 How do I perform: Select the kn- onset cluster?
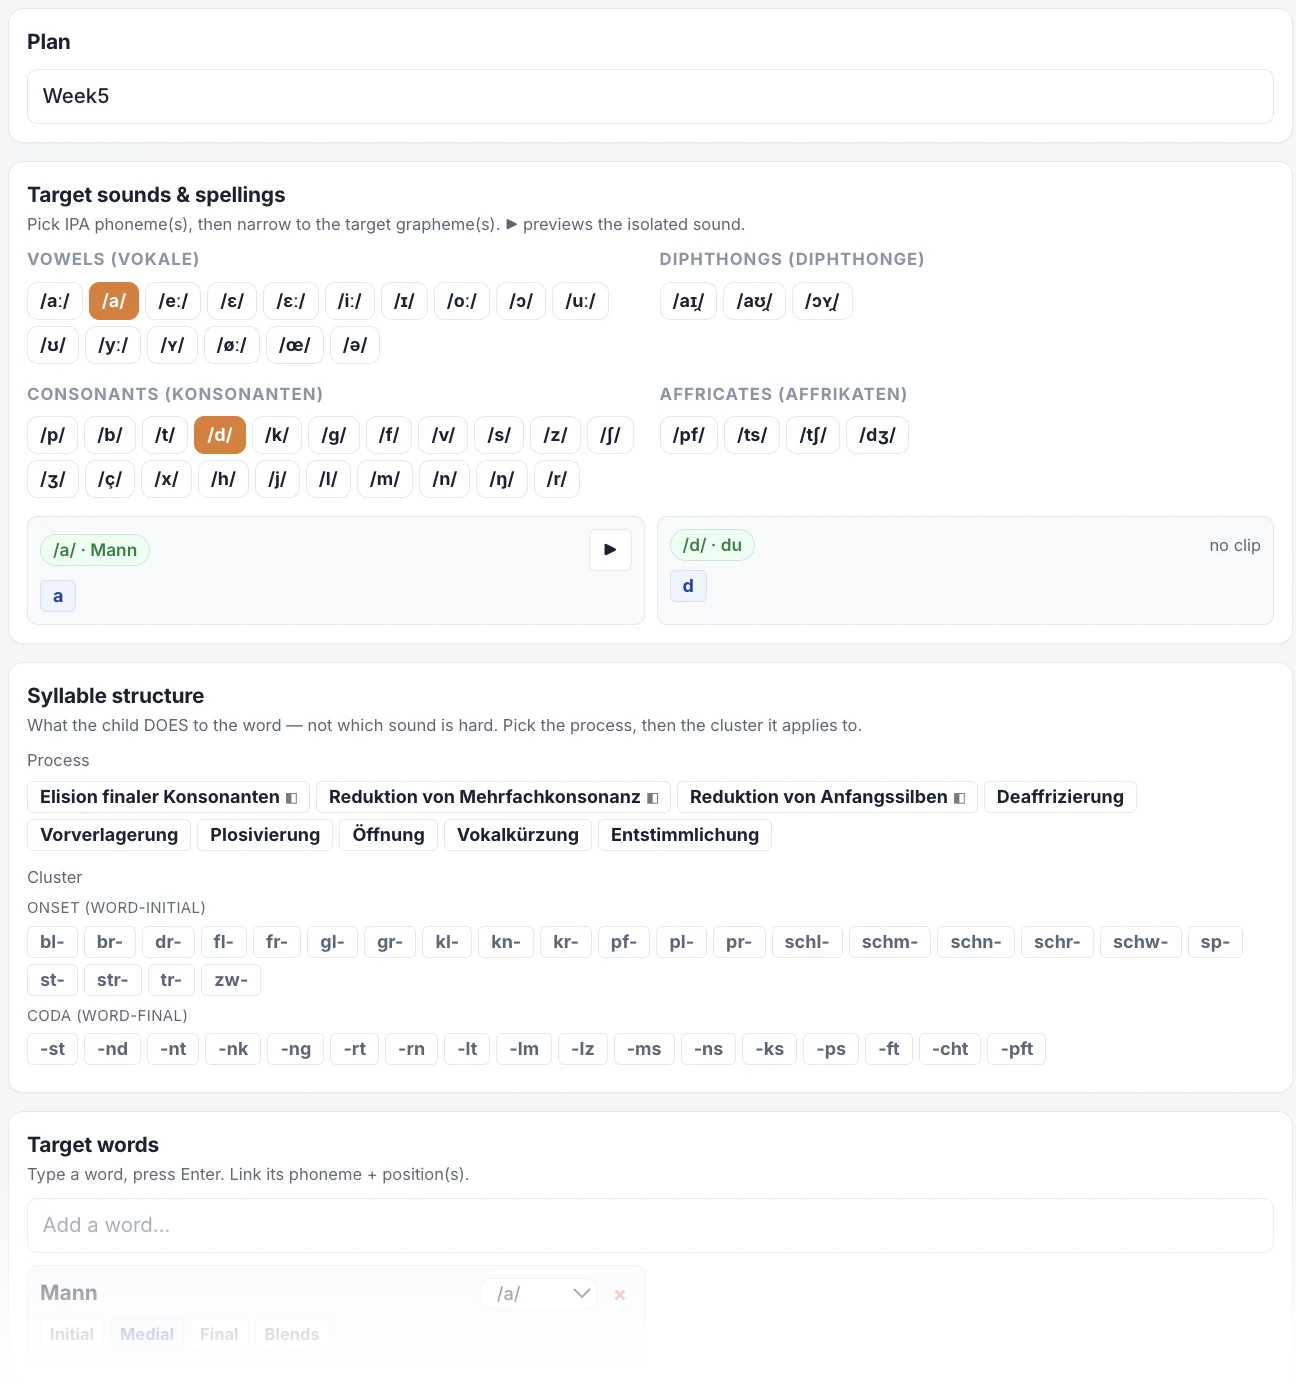click(506, 942)
